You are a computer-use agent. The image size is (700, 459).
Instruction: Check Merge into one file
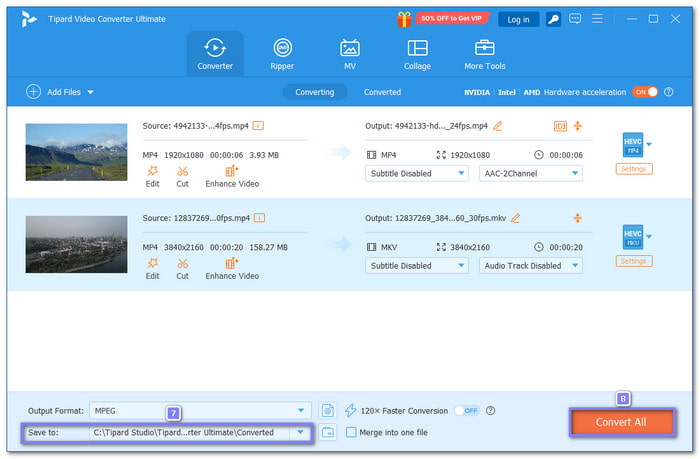coord(351,432)
